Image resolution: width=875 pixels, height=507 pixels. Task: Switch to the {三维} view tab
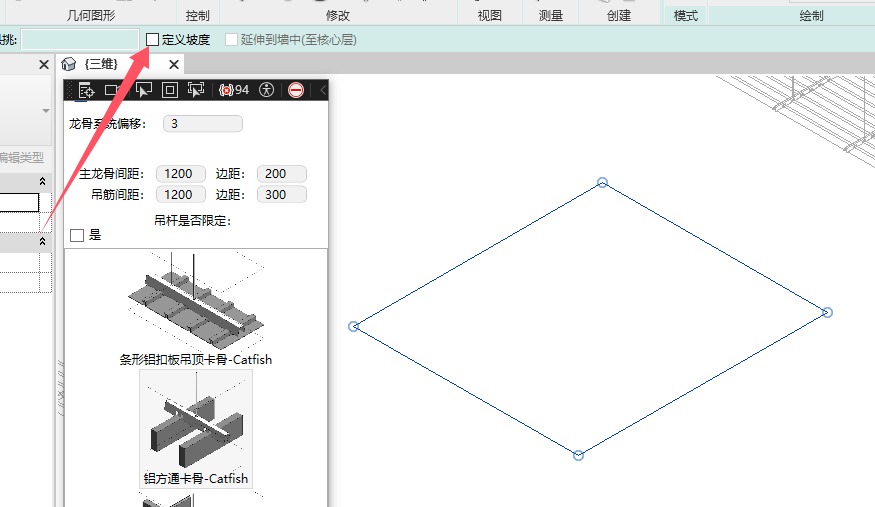(x=101, y=64)
